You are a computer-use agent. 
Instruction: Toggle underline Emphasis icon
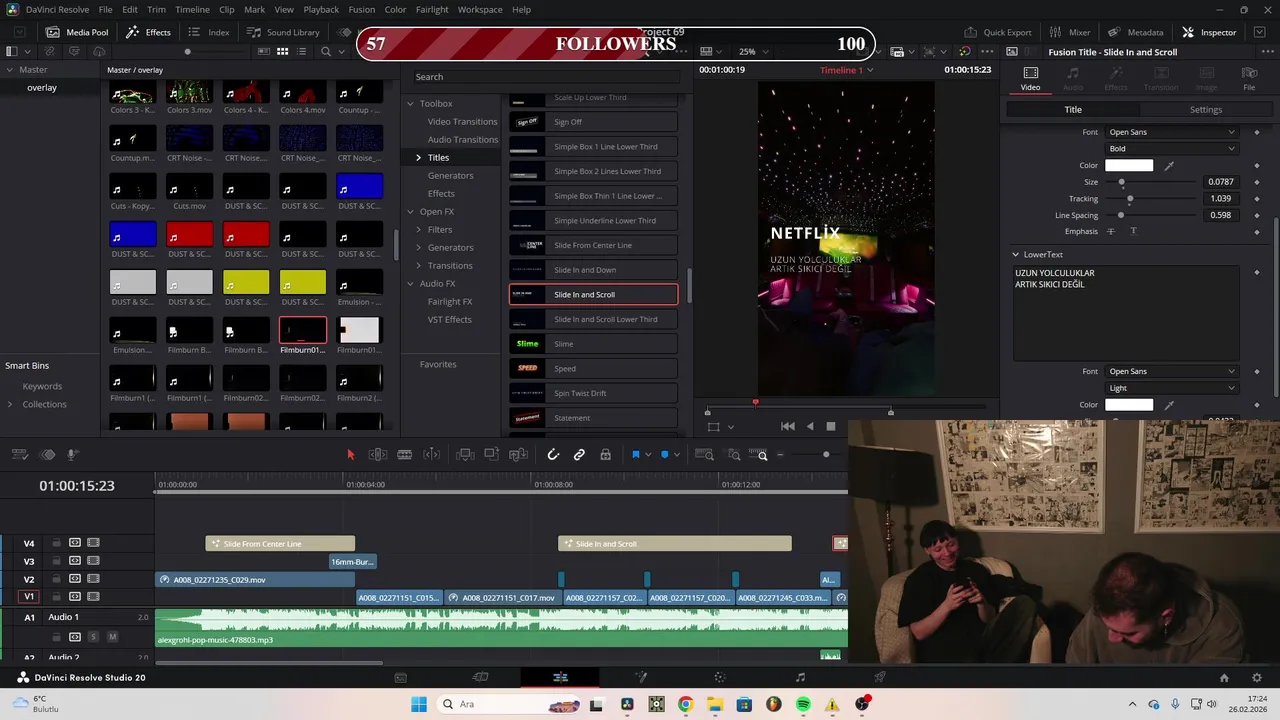coord(1133,232)
